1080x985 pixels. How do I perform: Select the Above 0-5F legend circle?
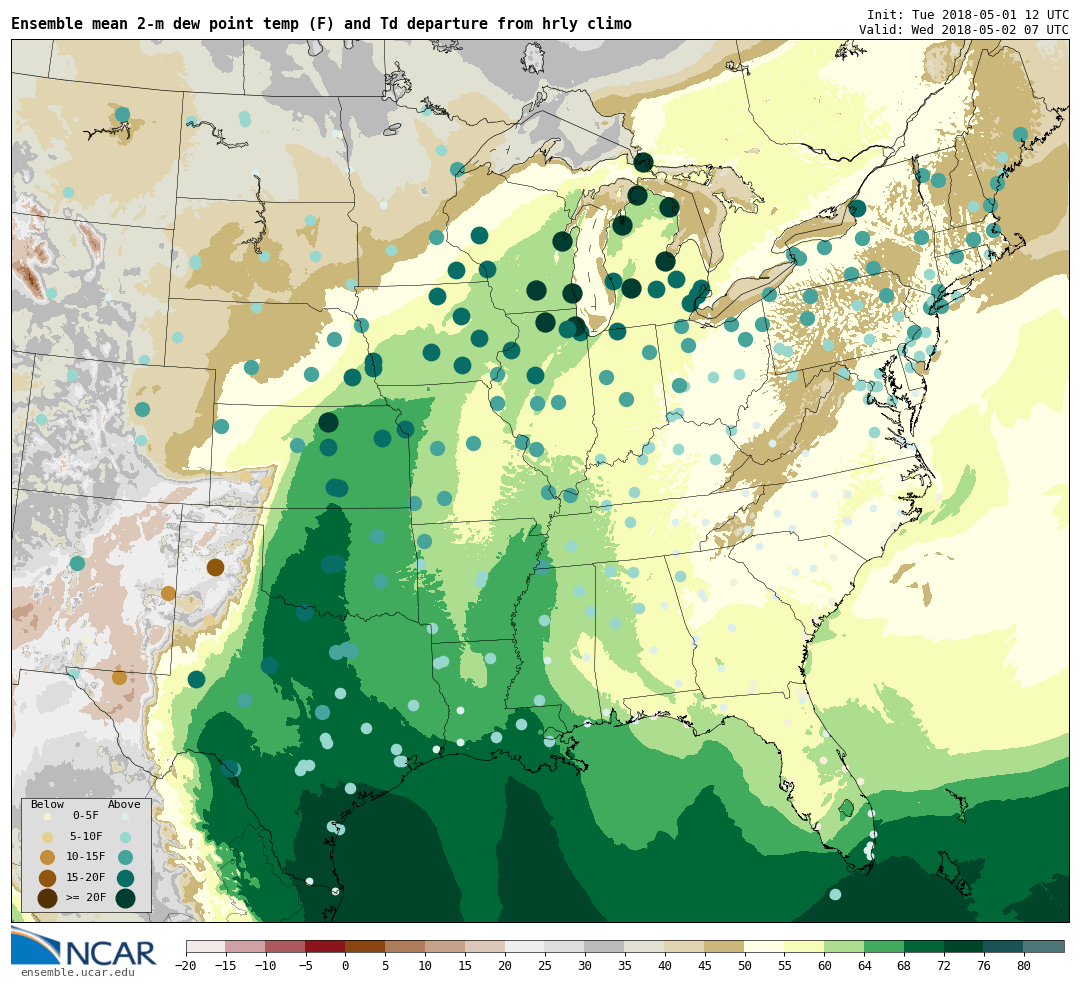point(125,816)
